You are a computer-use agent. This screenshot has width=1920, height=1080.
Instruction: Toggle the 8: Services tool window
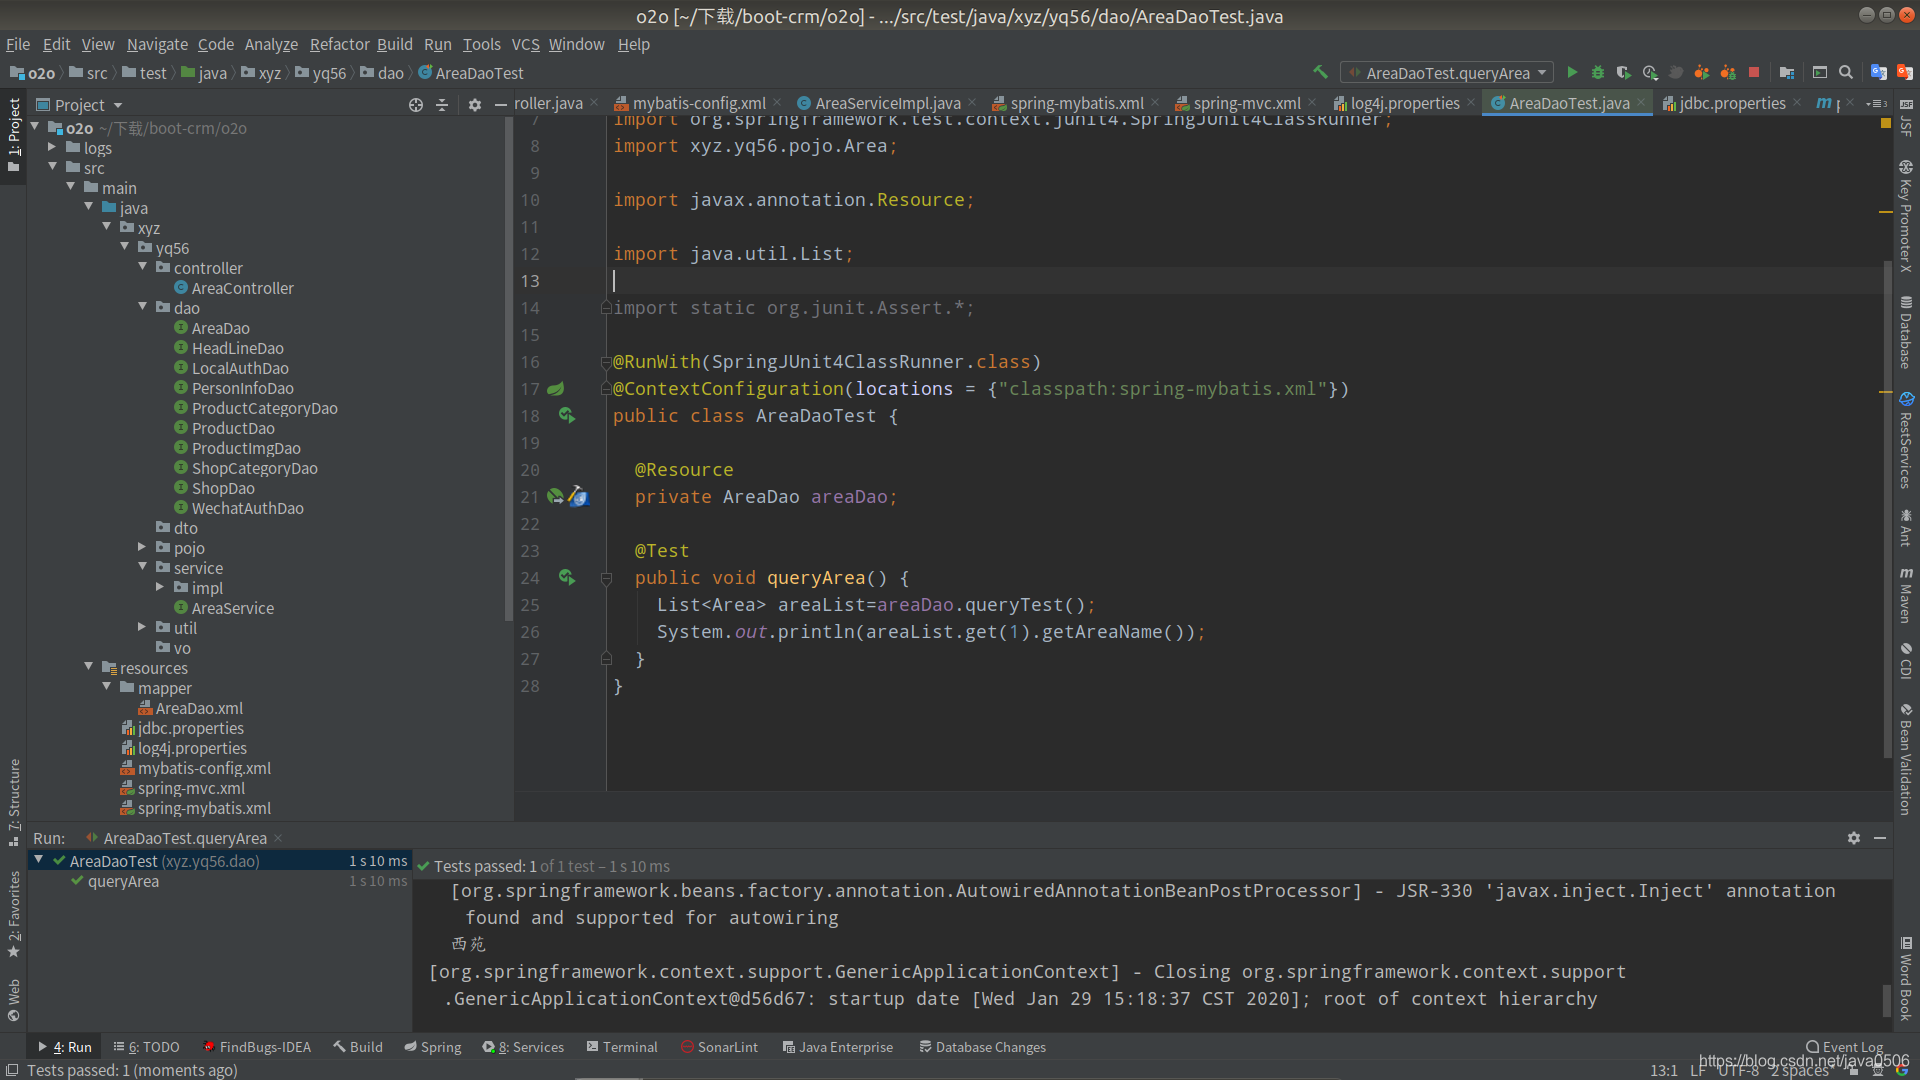(x=523, y=1047)
